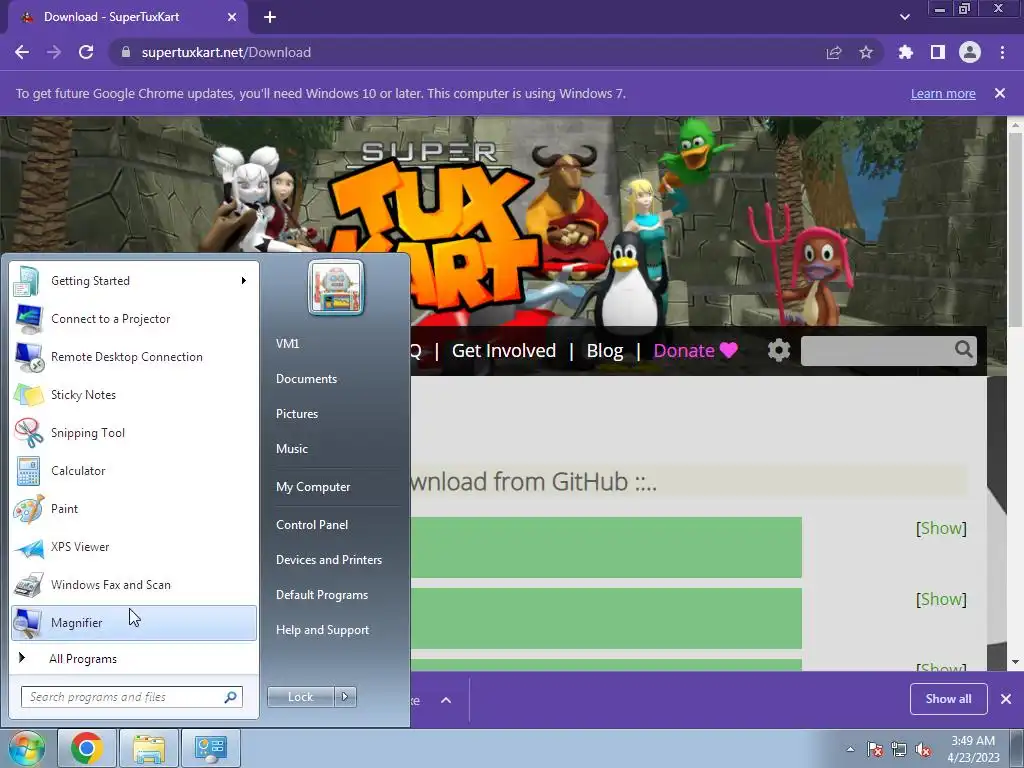Open Windows Explorer folder taskbar icon

coord(149,748)
